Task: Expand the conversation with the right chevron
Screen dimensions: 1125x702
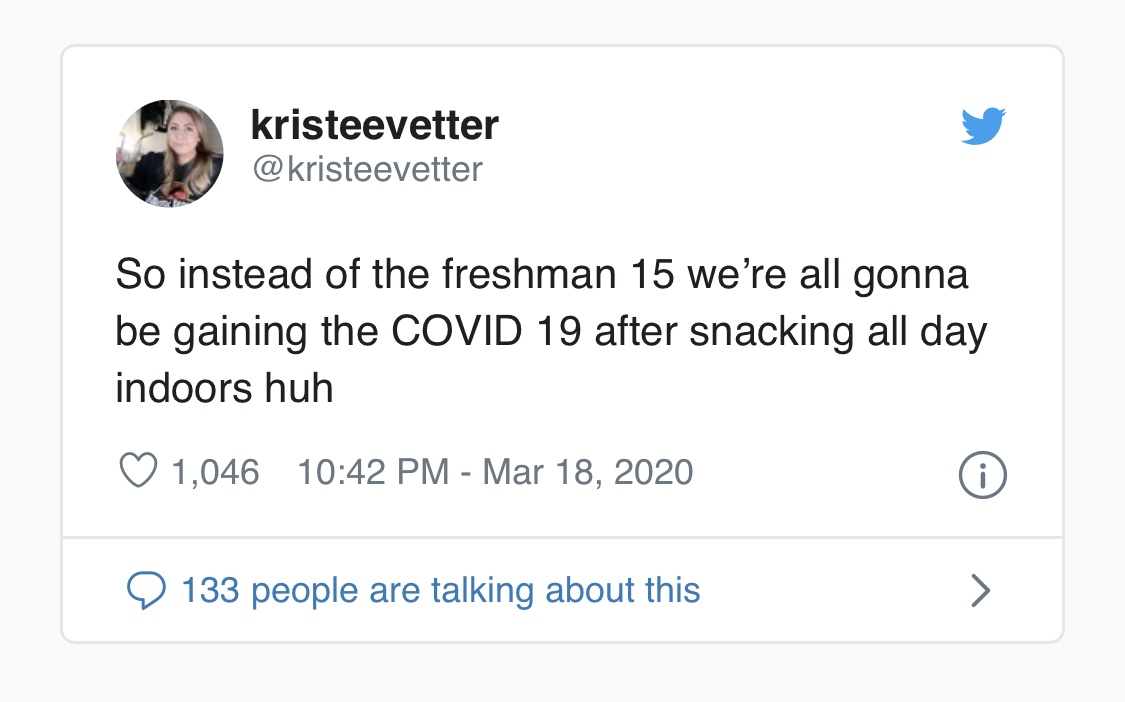Action: (981, 591)
